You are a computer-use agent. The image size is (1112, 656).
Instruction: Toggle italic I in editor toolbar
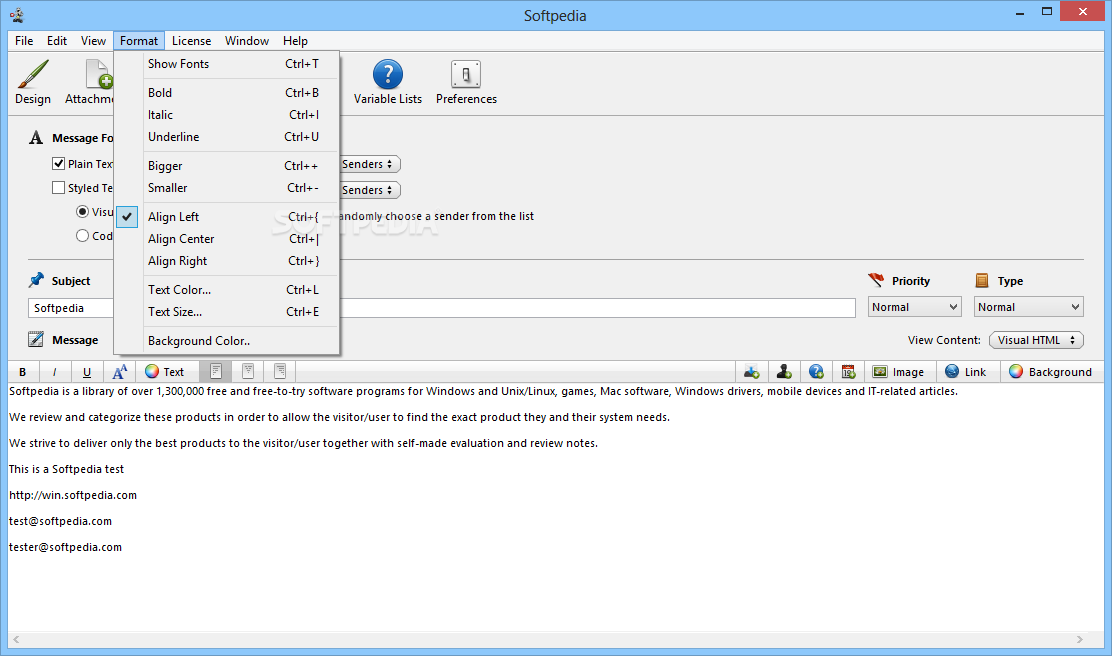54,372
